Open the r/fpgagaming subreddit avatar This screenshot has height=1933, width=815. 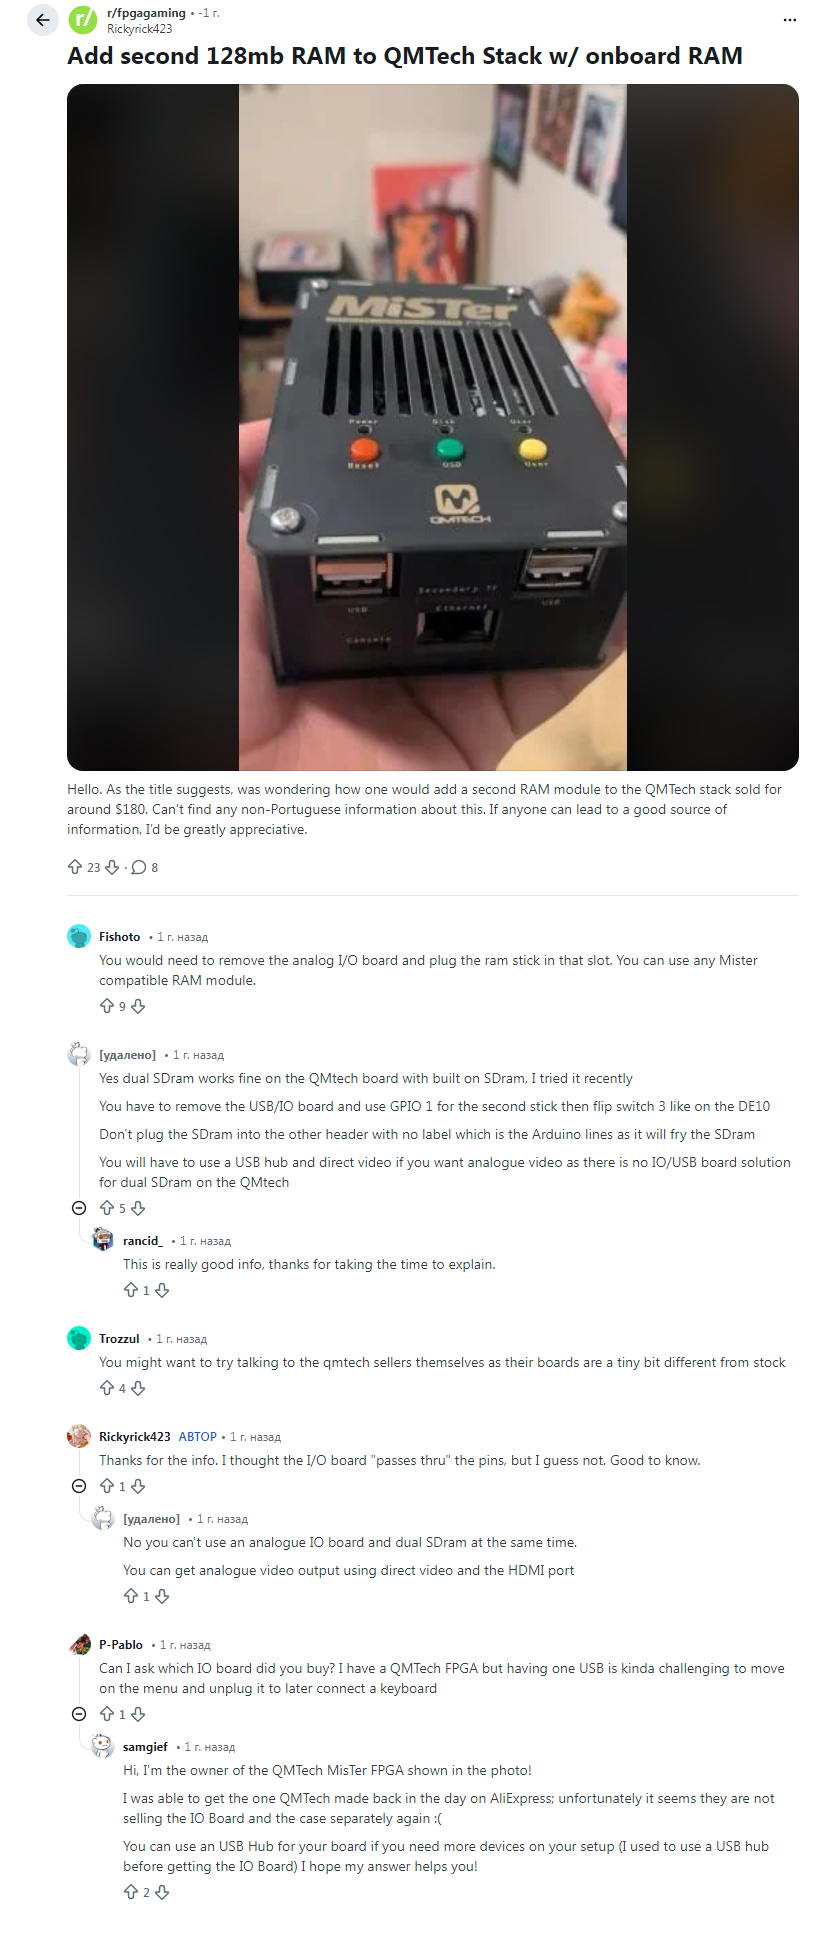coord(83,20)
